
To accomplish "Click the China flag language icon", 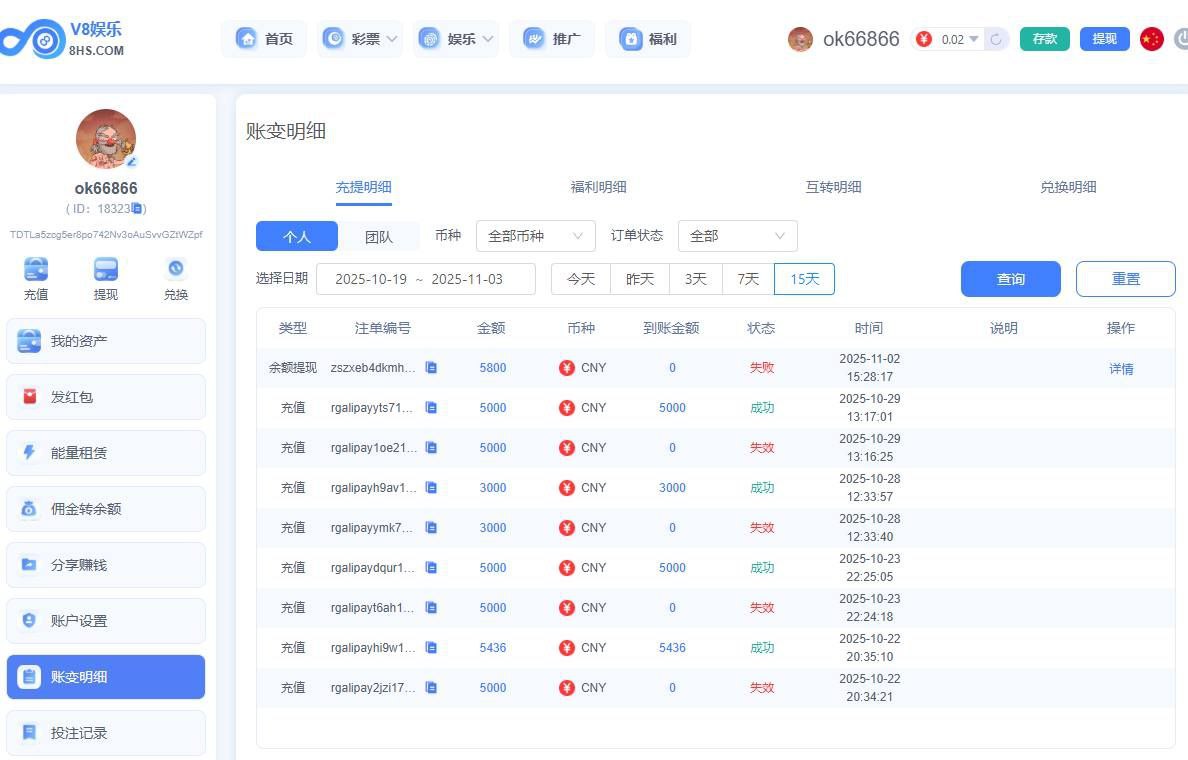I will pyautogui.click(x=1152, y=39).
